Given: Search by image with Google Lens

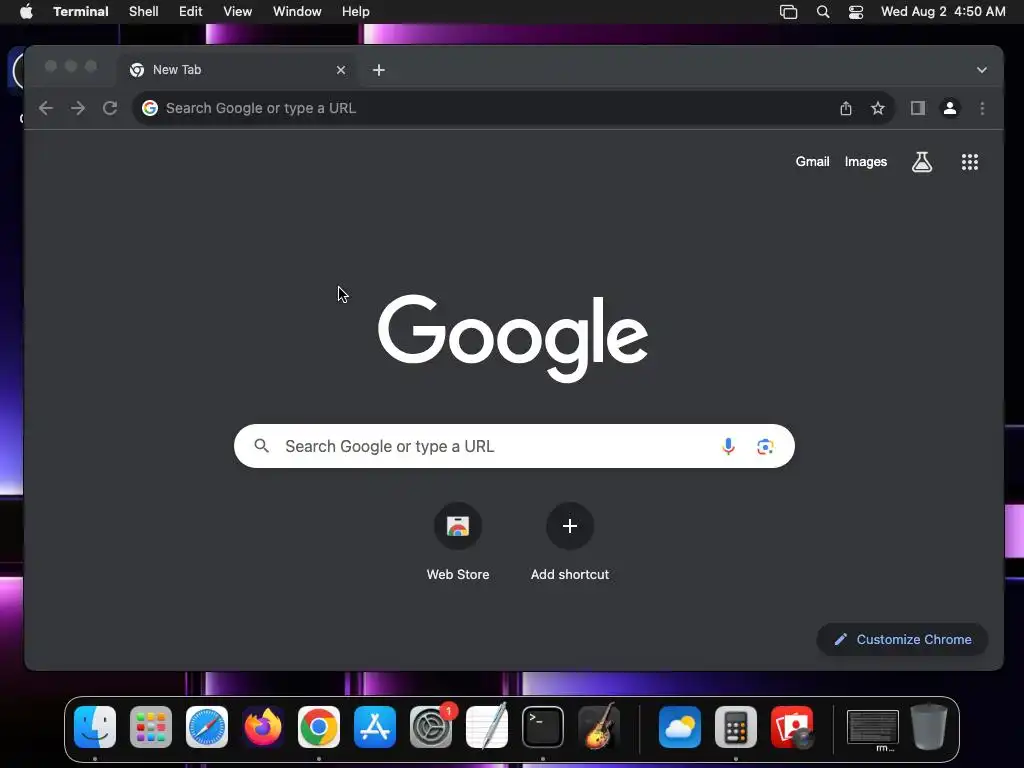Looking at the screenshot, I should pyautogui.click(x=765, y=446).
